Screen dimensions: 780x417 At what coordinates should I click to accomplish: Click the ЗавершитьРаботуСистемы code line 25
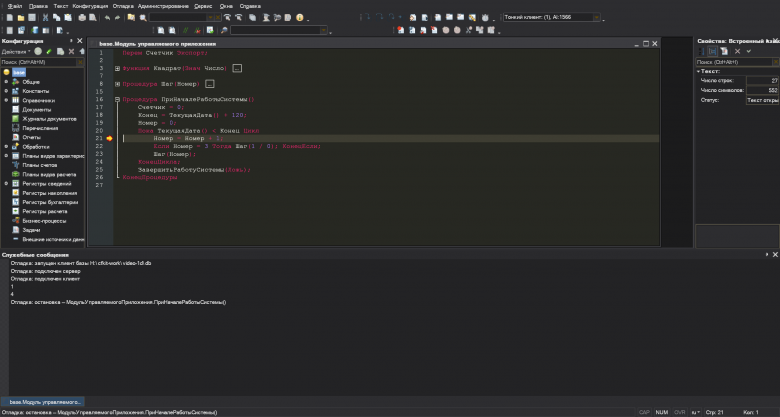pos(194,170)
